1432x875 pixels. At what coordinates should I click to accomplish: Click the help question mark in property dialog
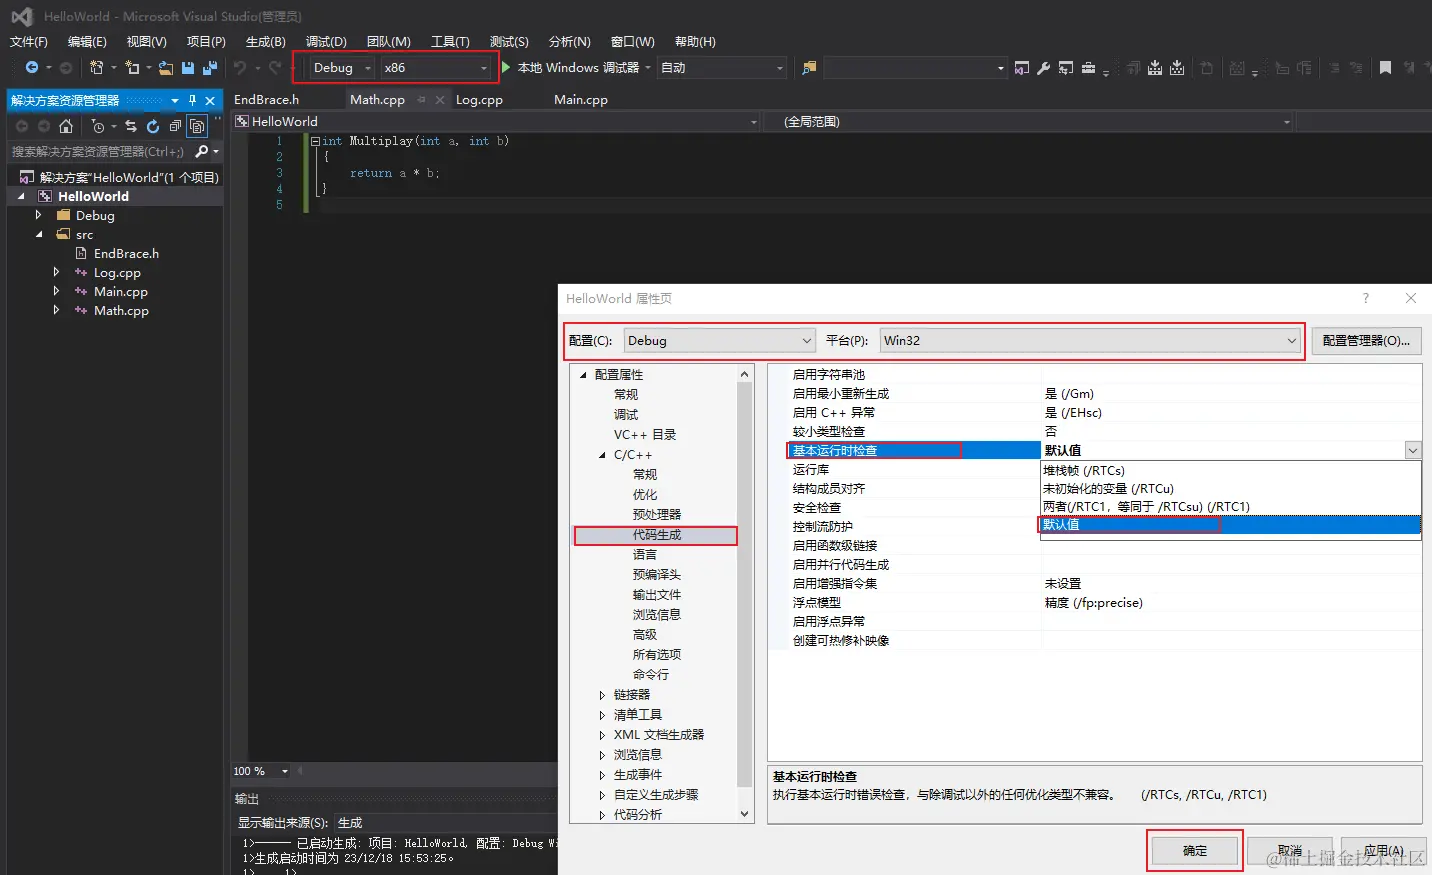(x=1366, y=298)
